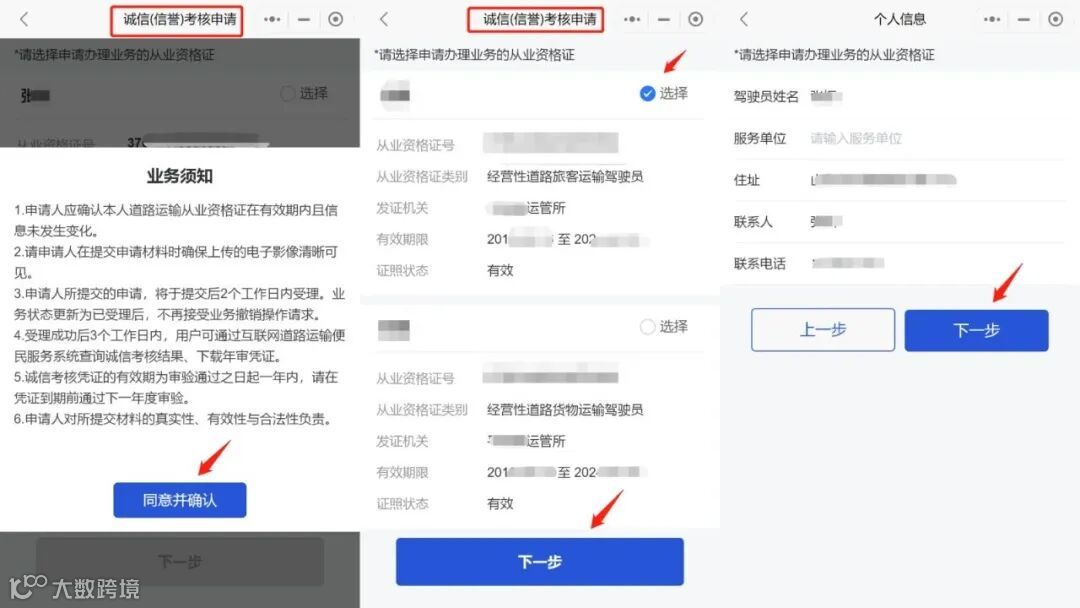Screen dimensions: 1080x608
Task: Tap the back arrow on the left screen
Action: coord(24,19)
